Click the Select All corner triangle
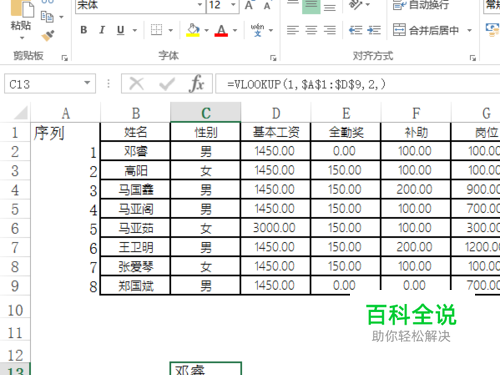 pos(20,112)
